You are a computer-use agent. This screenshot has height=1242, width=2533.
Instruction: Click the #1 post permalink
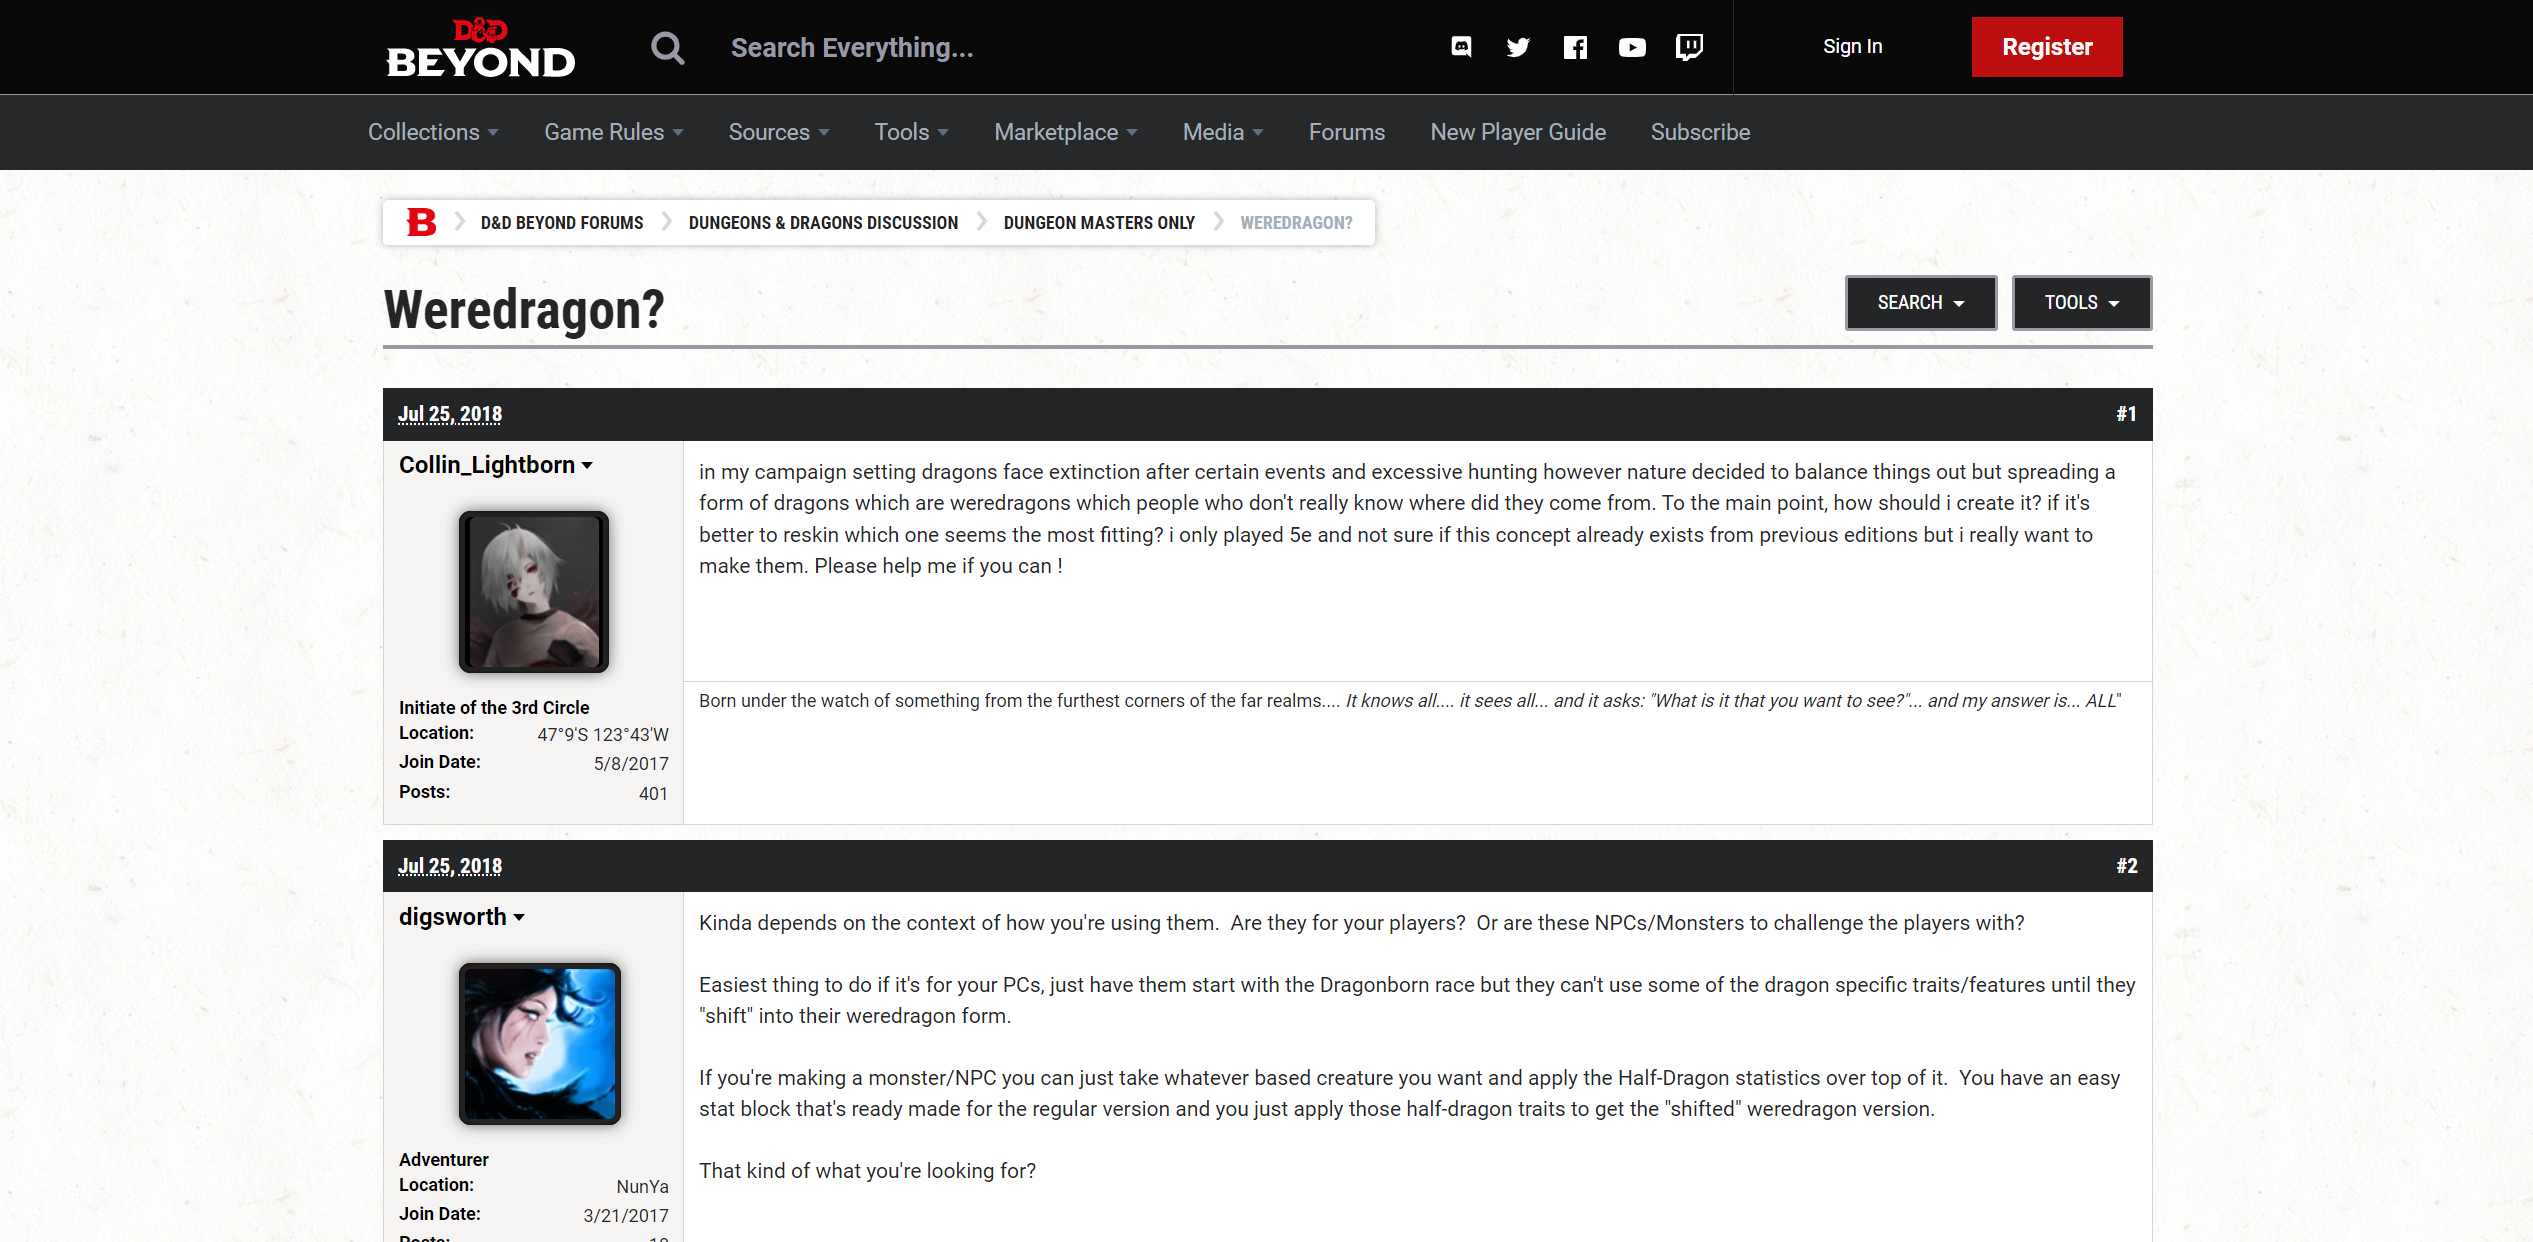2126,414
